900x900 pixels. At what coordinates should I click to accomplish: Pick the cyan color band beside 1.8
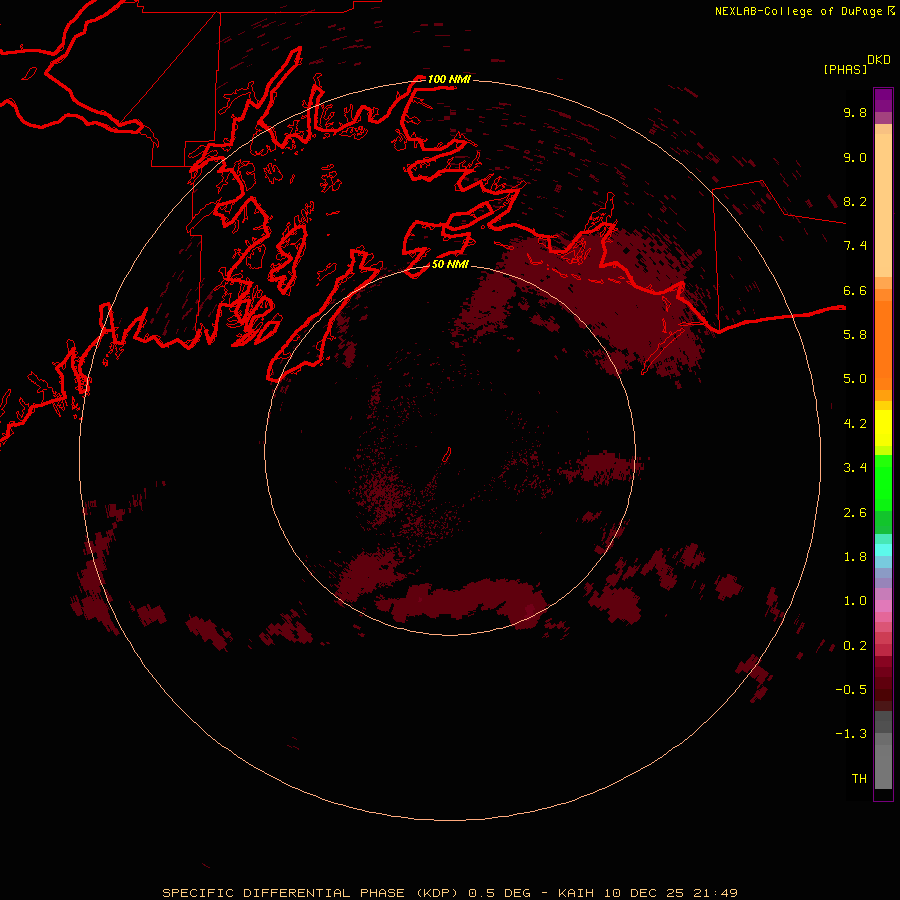[x=883, y=550]
